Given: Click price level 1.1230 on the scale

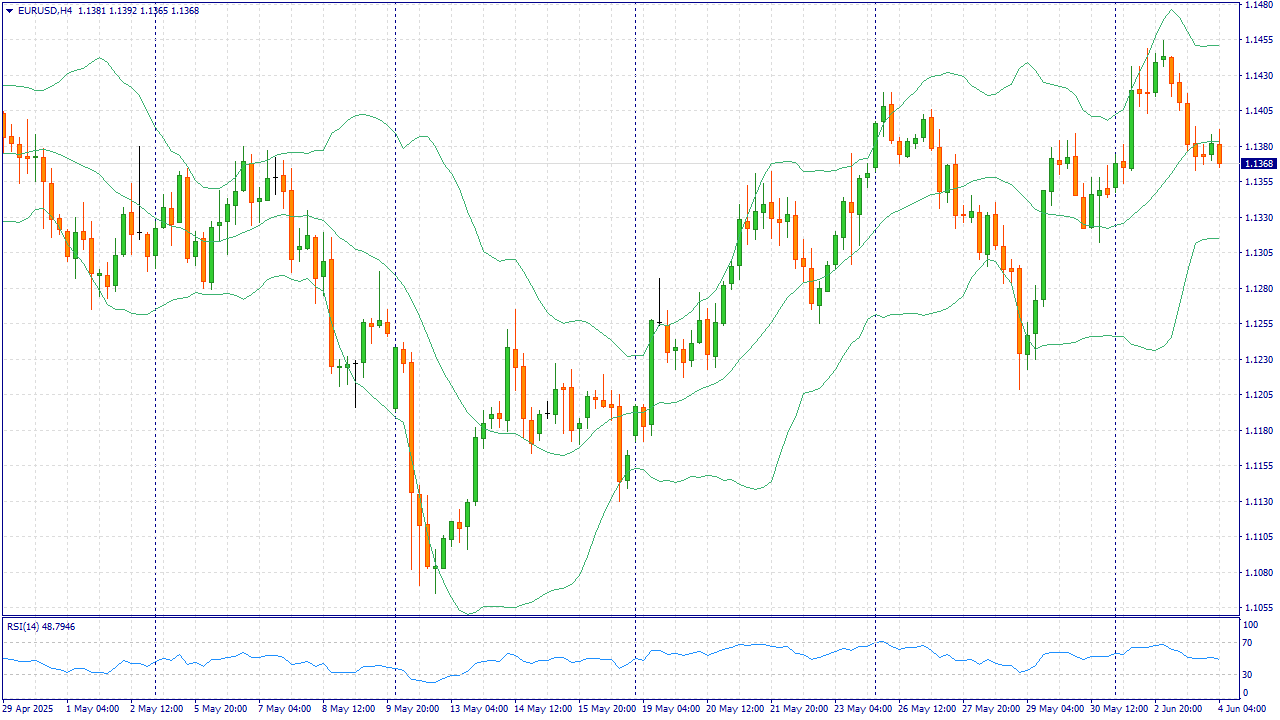Looking at the screenshot, I should (x=1259, y=360).
